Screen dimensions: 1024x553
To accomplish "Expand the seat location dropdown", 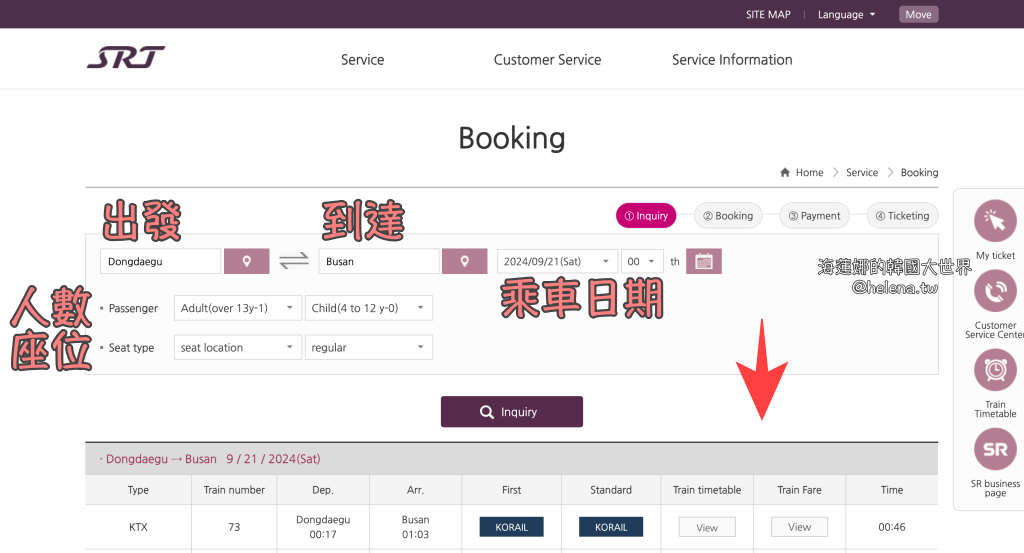I will click(237, 348).
